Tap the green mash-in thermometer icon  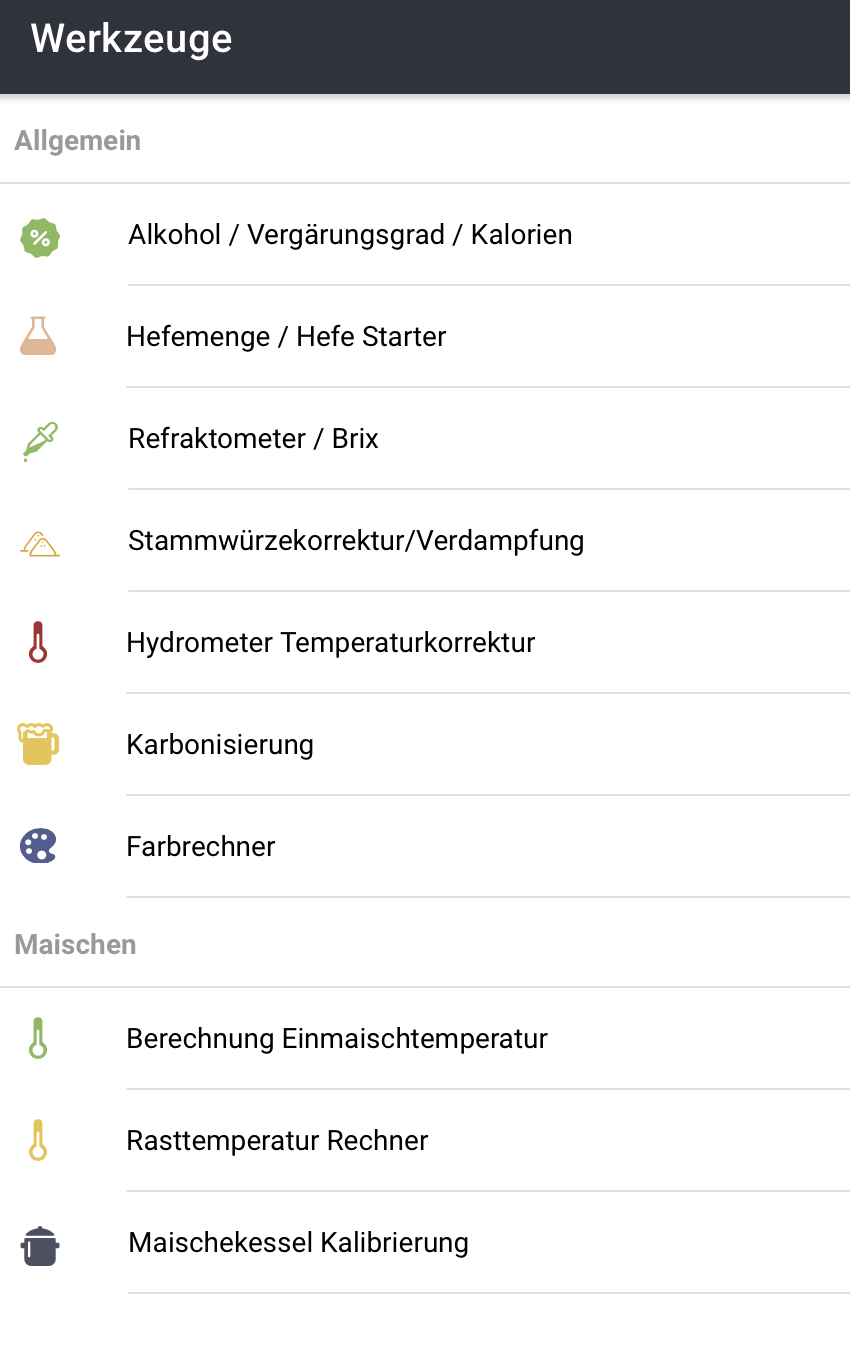(38, 1038)
